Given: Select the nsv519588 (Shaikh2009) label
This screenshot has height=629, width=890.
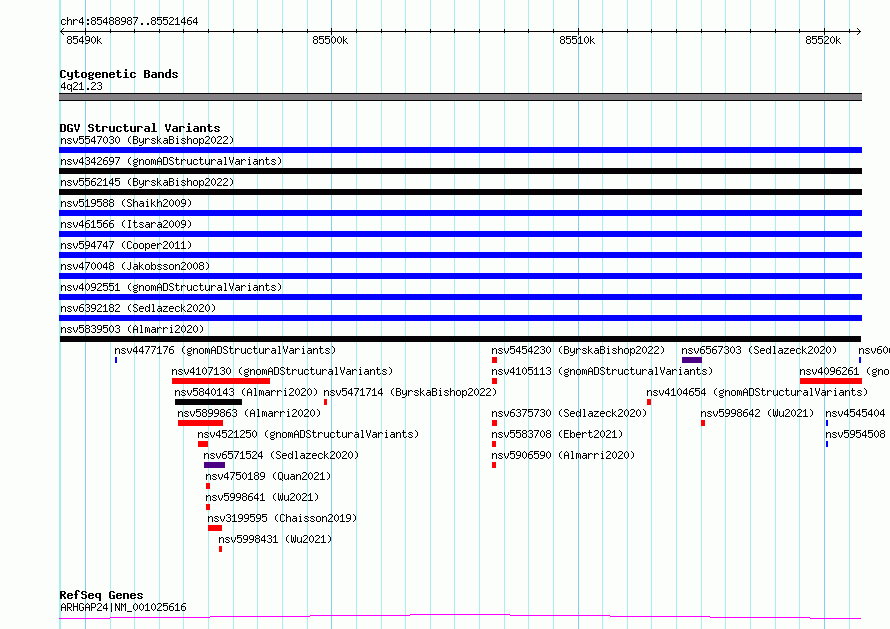Looking at the screenshot, I should tap(126, 203).
